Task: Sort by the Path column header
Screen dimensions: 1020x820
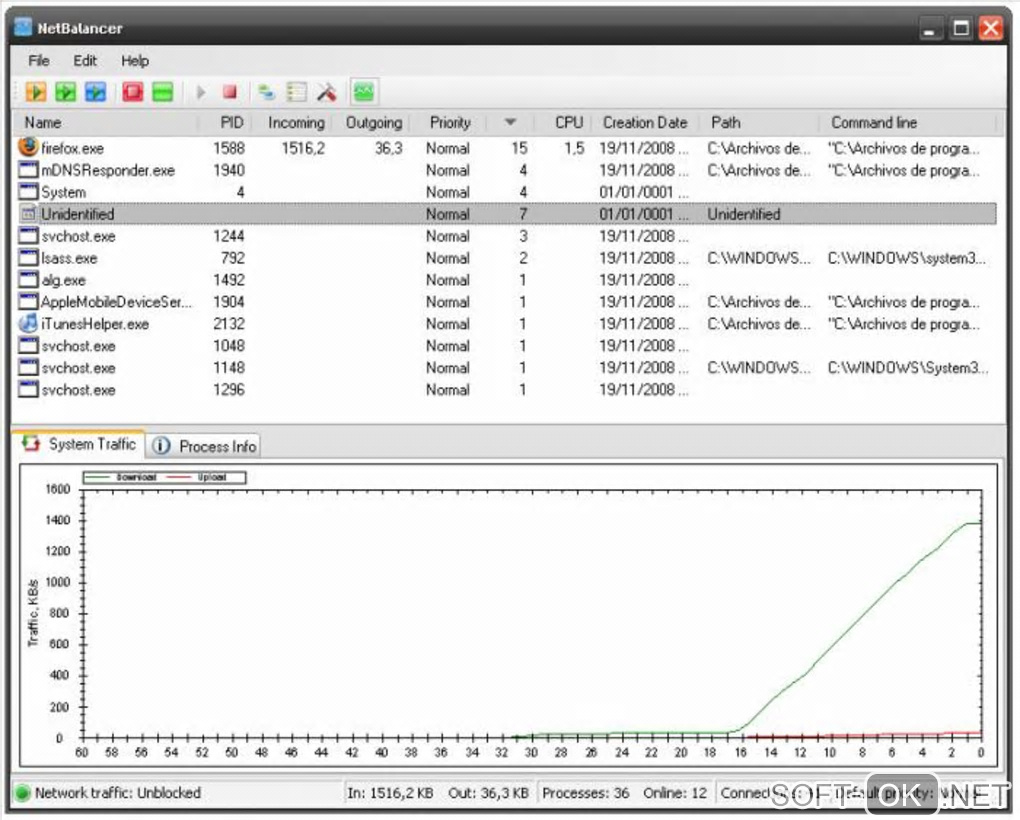Action: pyautogui.click(x=760, y=122)
